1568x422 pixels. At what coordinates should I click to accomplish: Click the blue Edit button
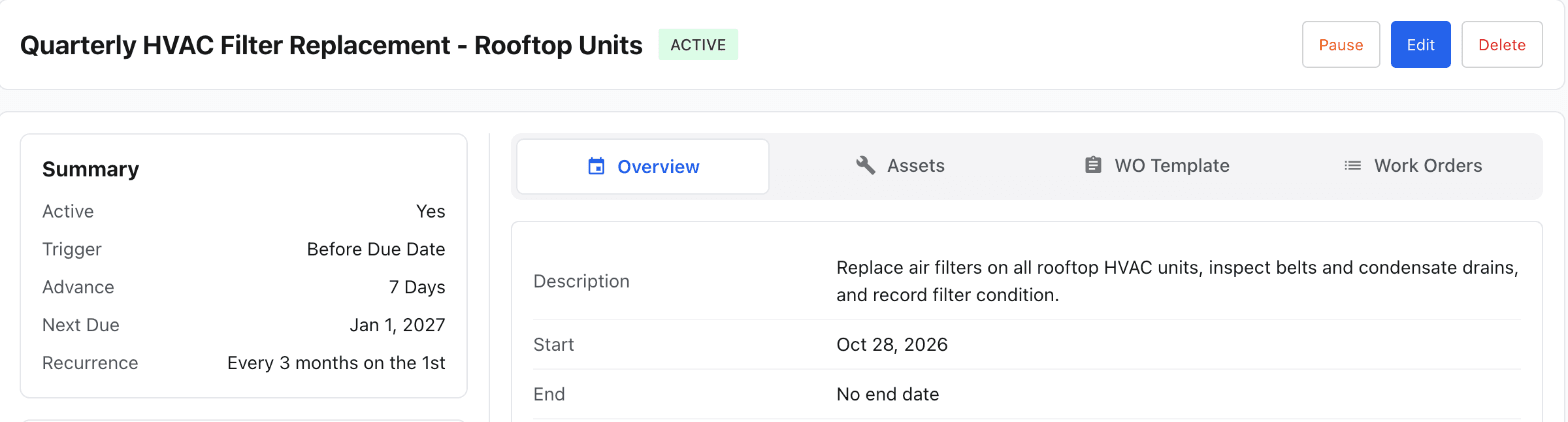coord(1421,45)
